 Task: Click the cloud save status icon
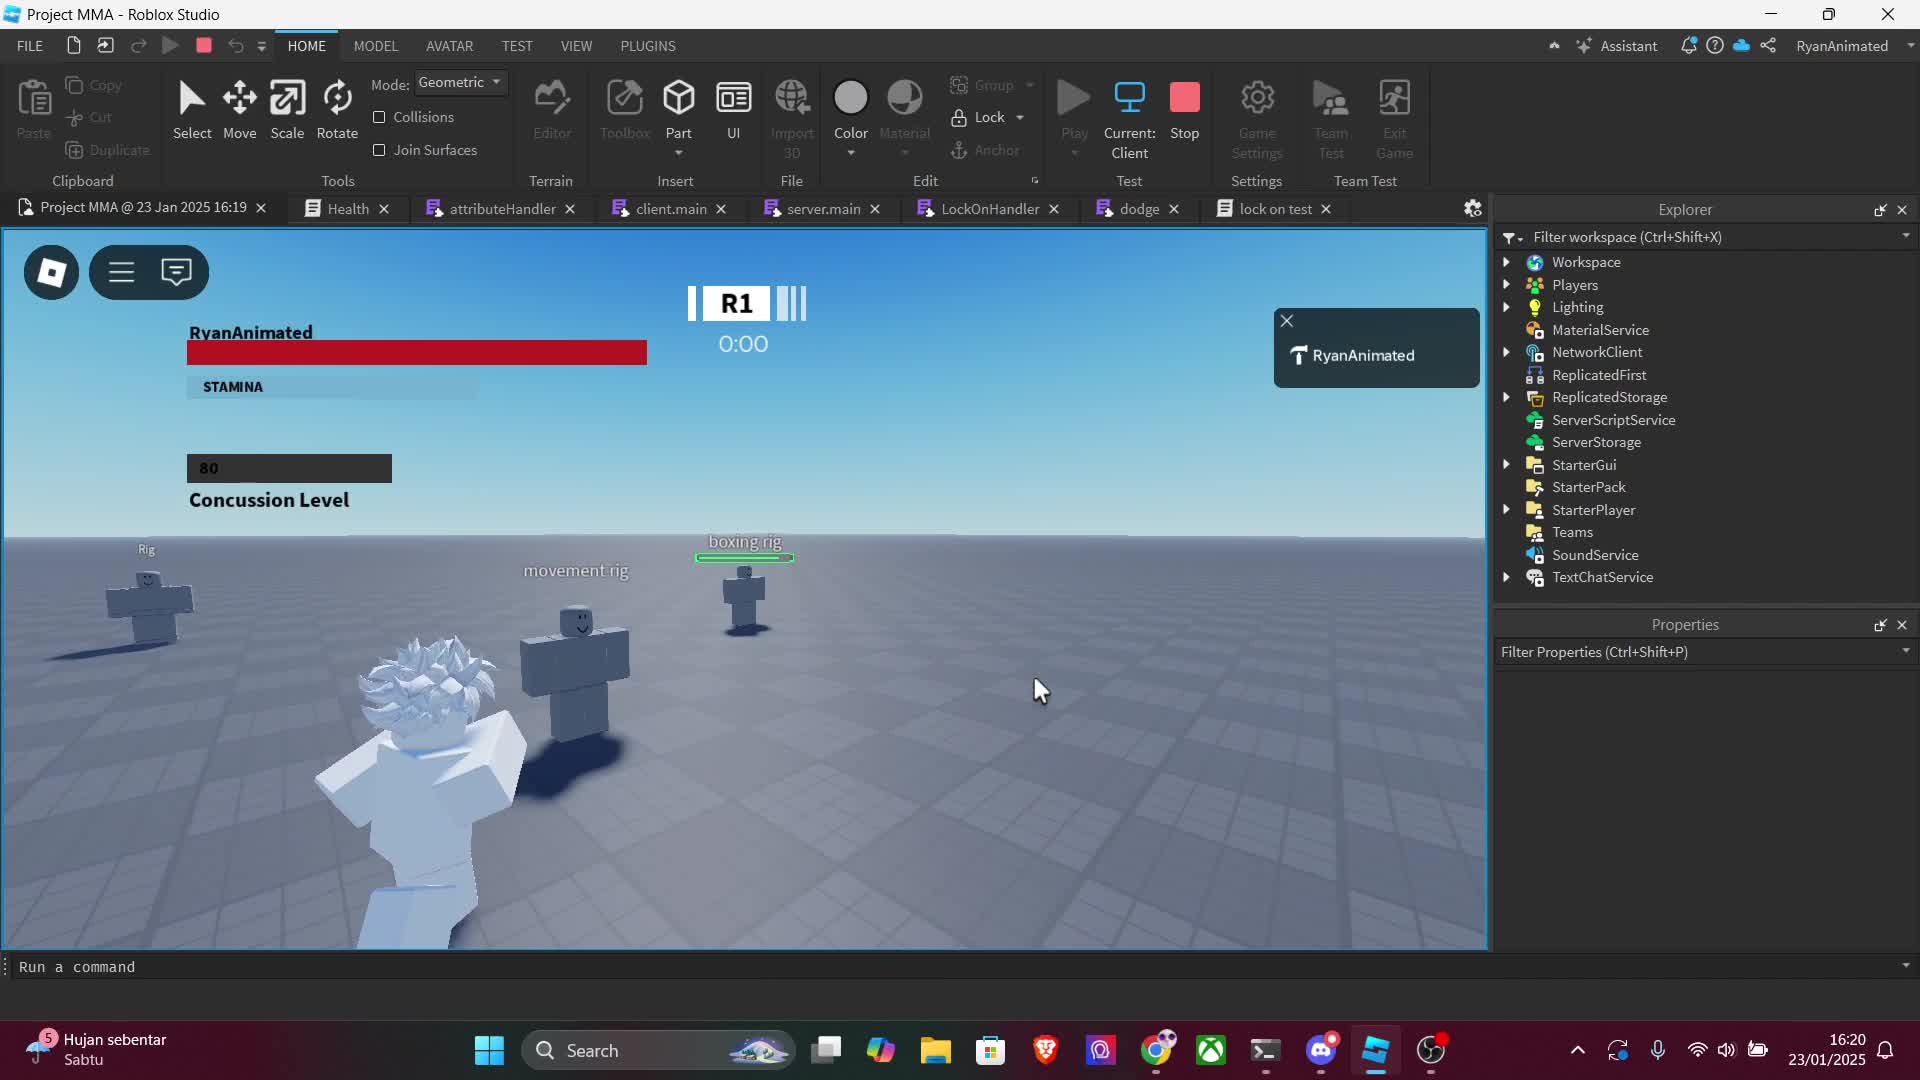1741,46
